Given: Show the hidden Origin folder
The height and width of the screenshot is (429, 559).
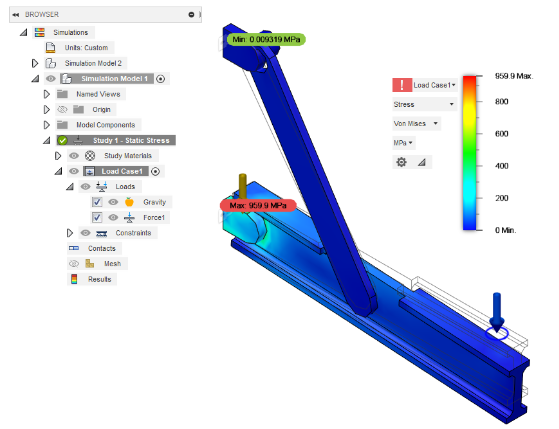Looking at the screenshot, I should (x=62, y=109).
